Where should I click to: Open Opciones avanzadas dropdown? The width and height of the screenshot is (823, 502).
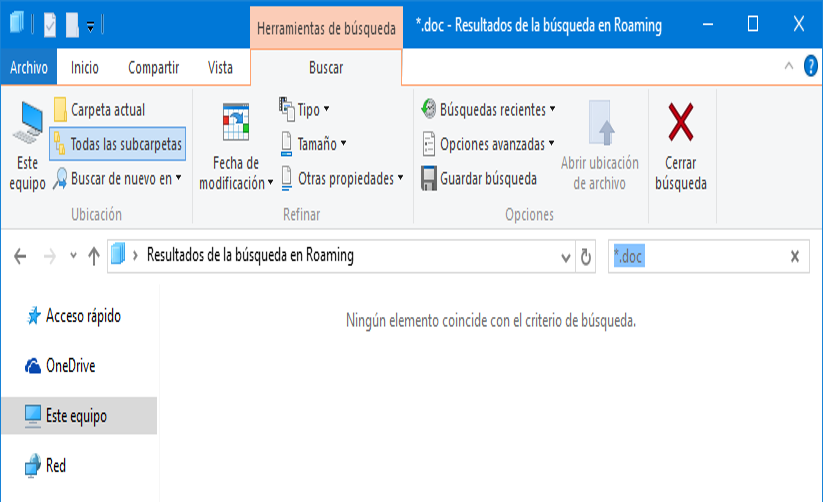coord(488,144)
